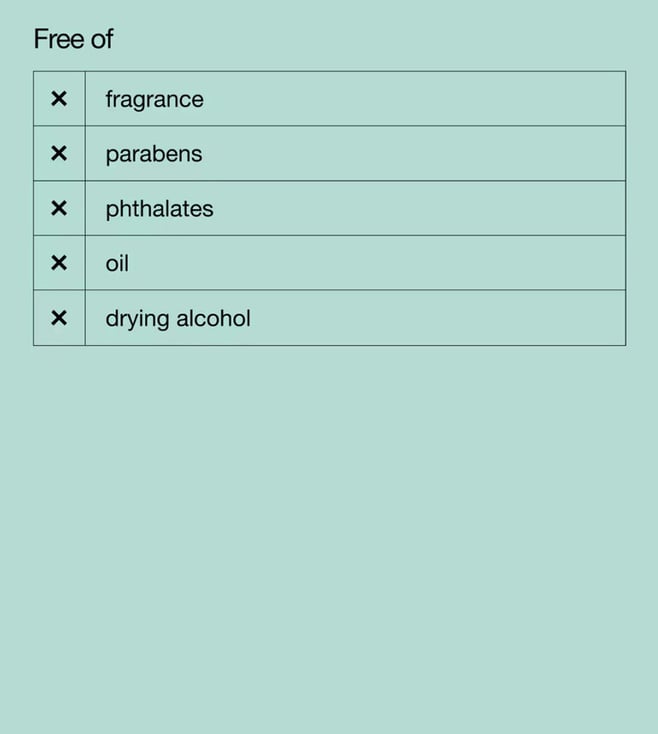This screenshot has height=734, width=658.
Task: Select the oil text label
Action: tap(117, 264)
